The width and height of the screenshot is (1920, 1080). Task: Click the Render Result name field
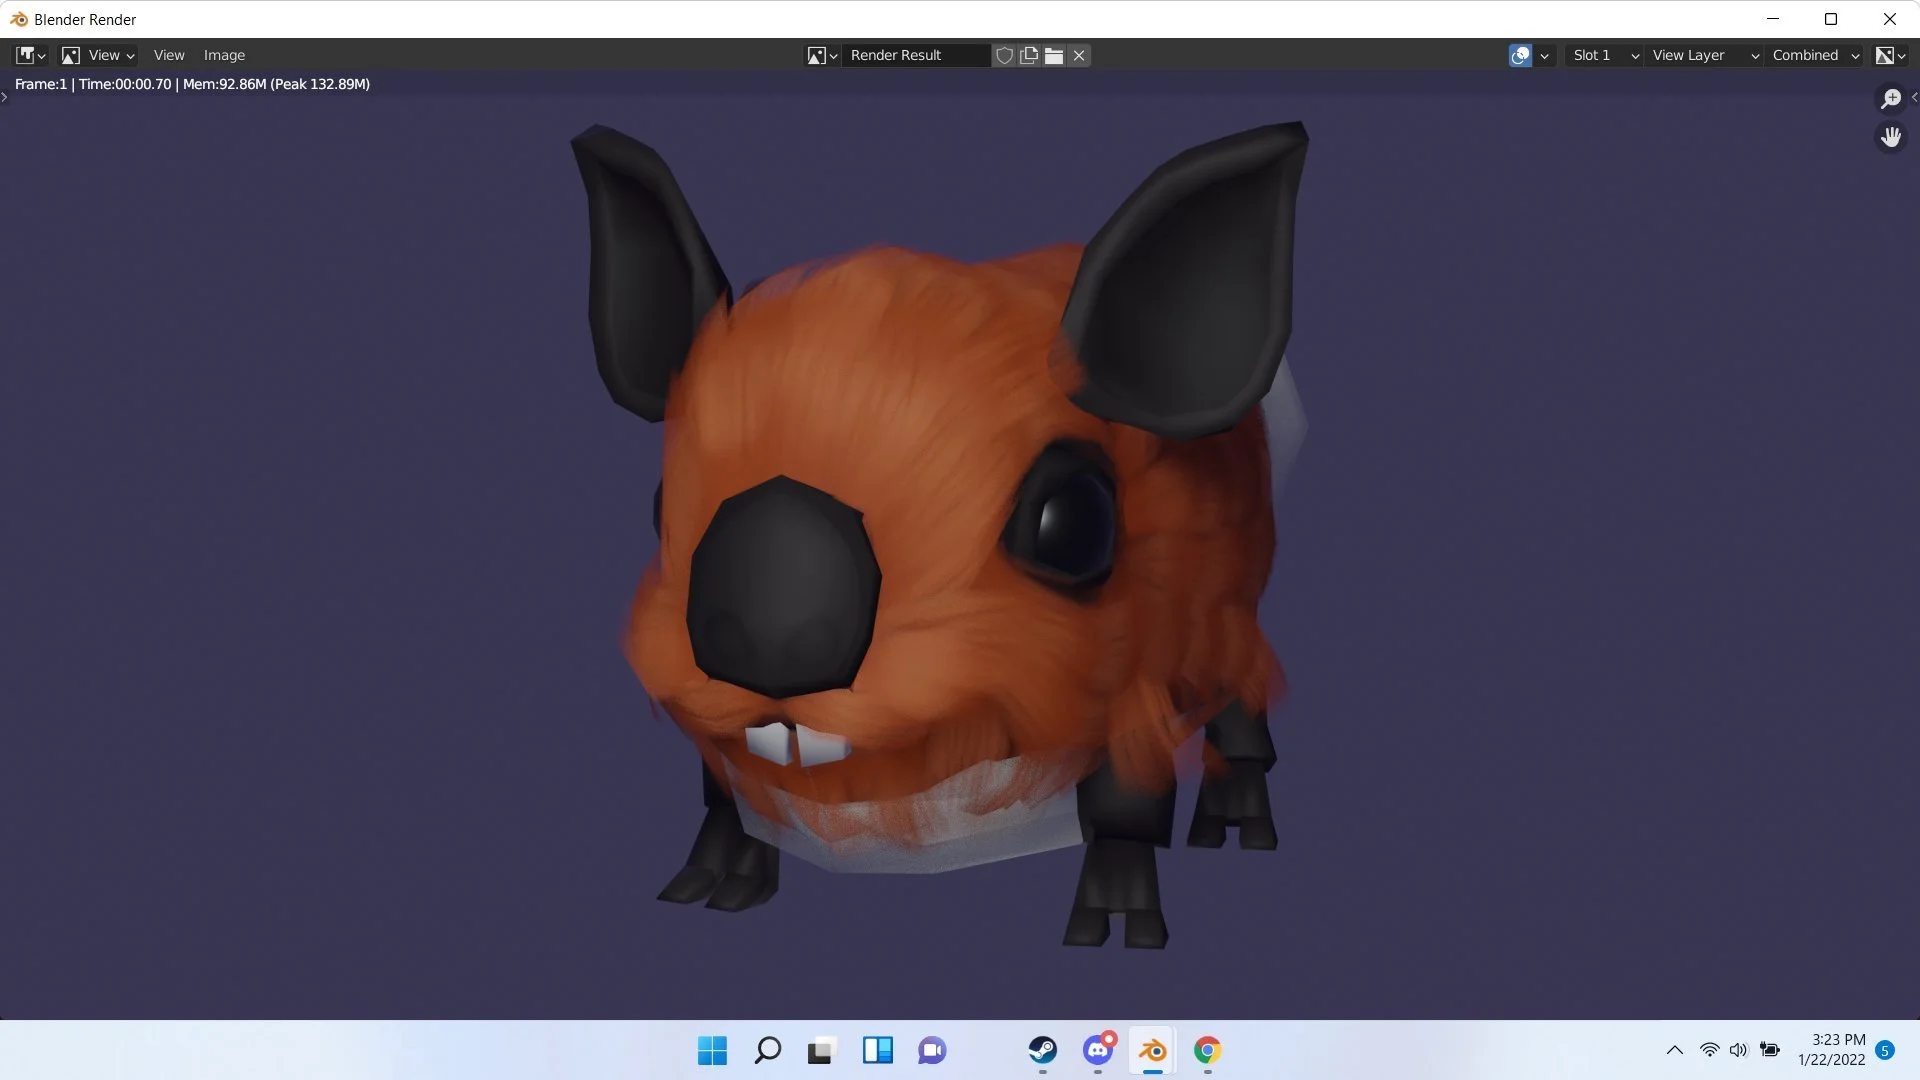click(915, 55)
